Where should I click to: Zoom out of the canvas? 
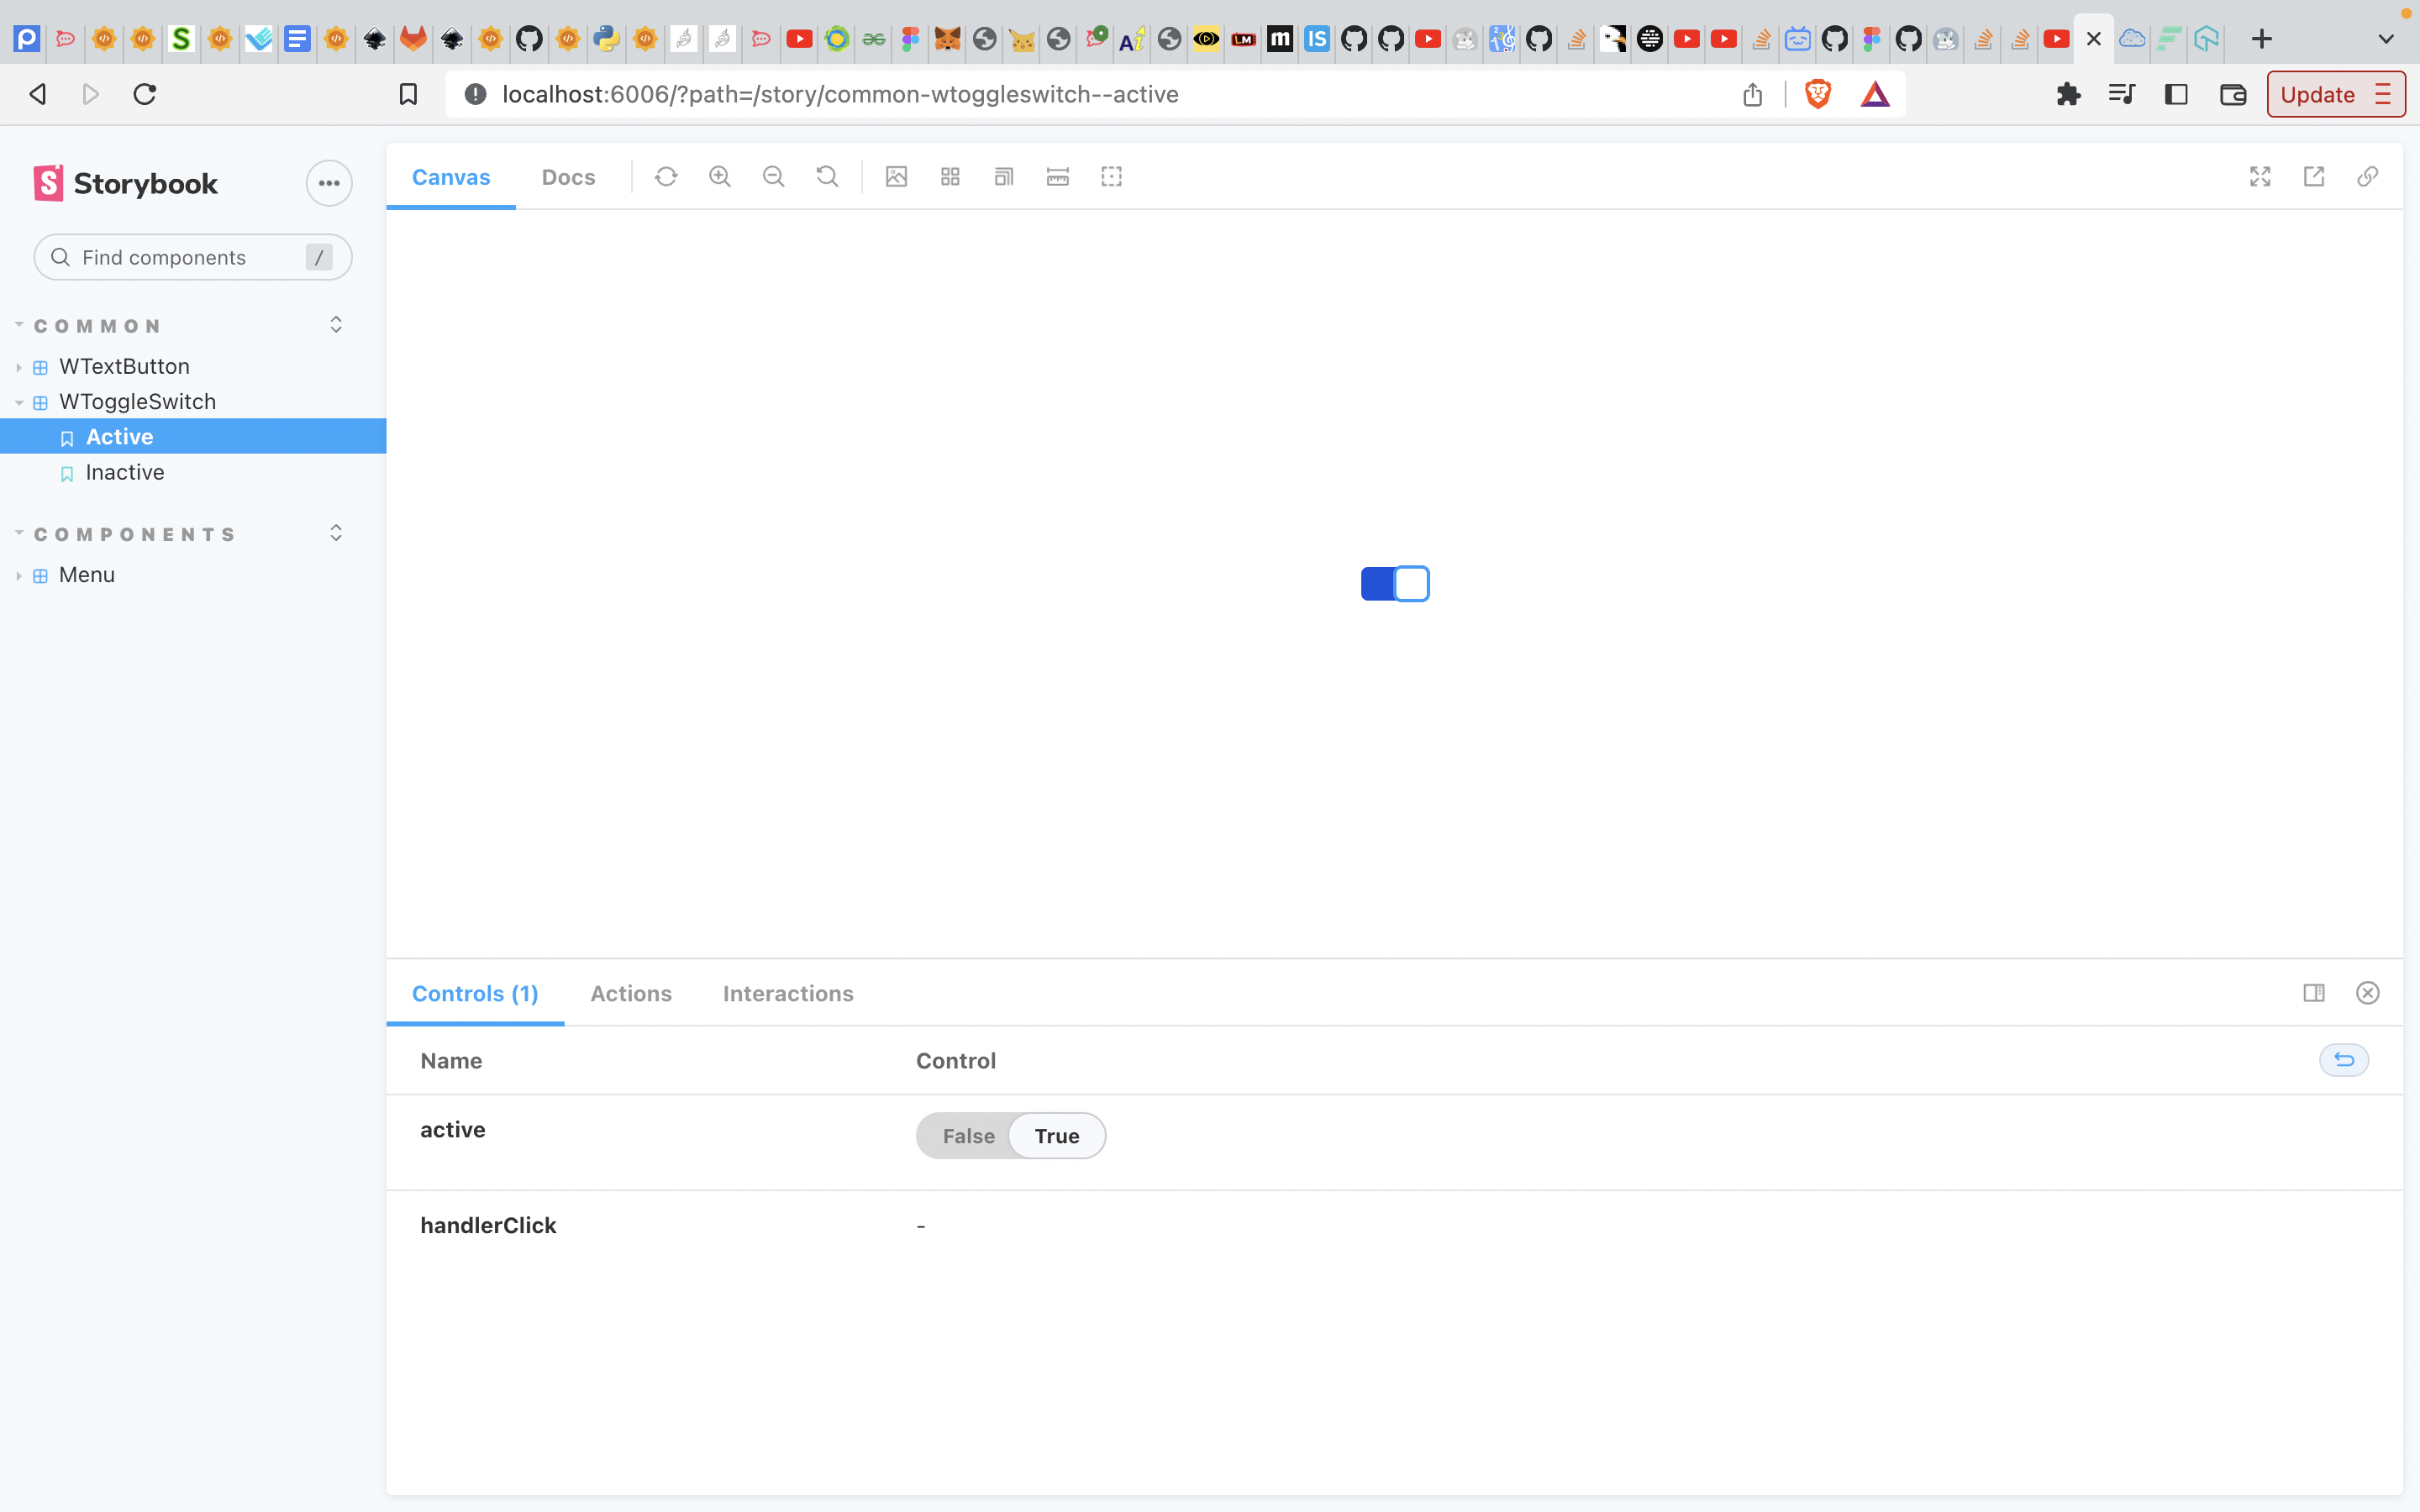coord(774,176)
